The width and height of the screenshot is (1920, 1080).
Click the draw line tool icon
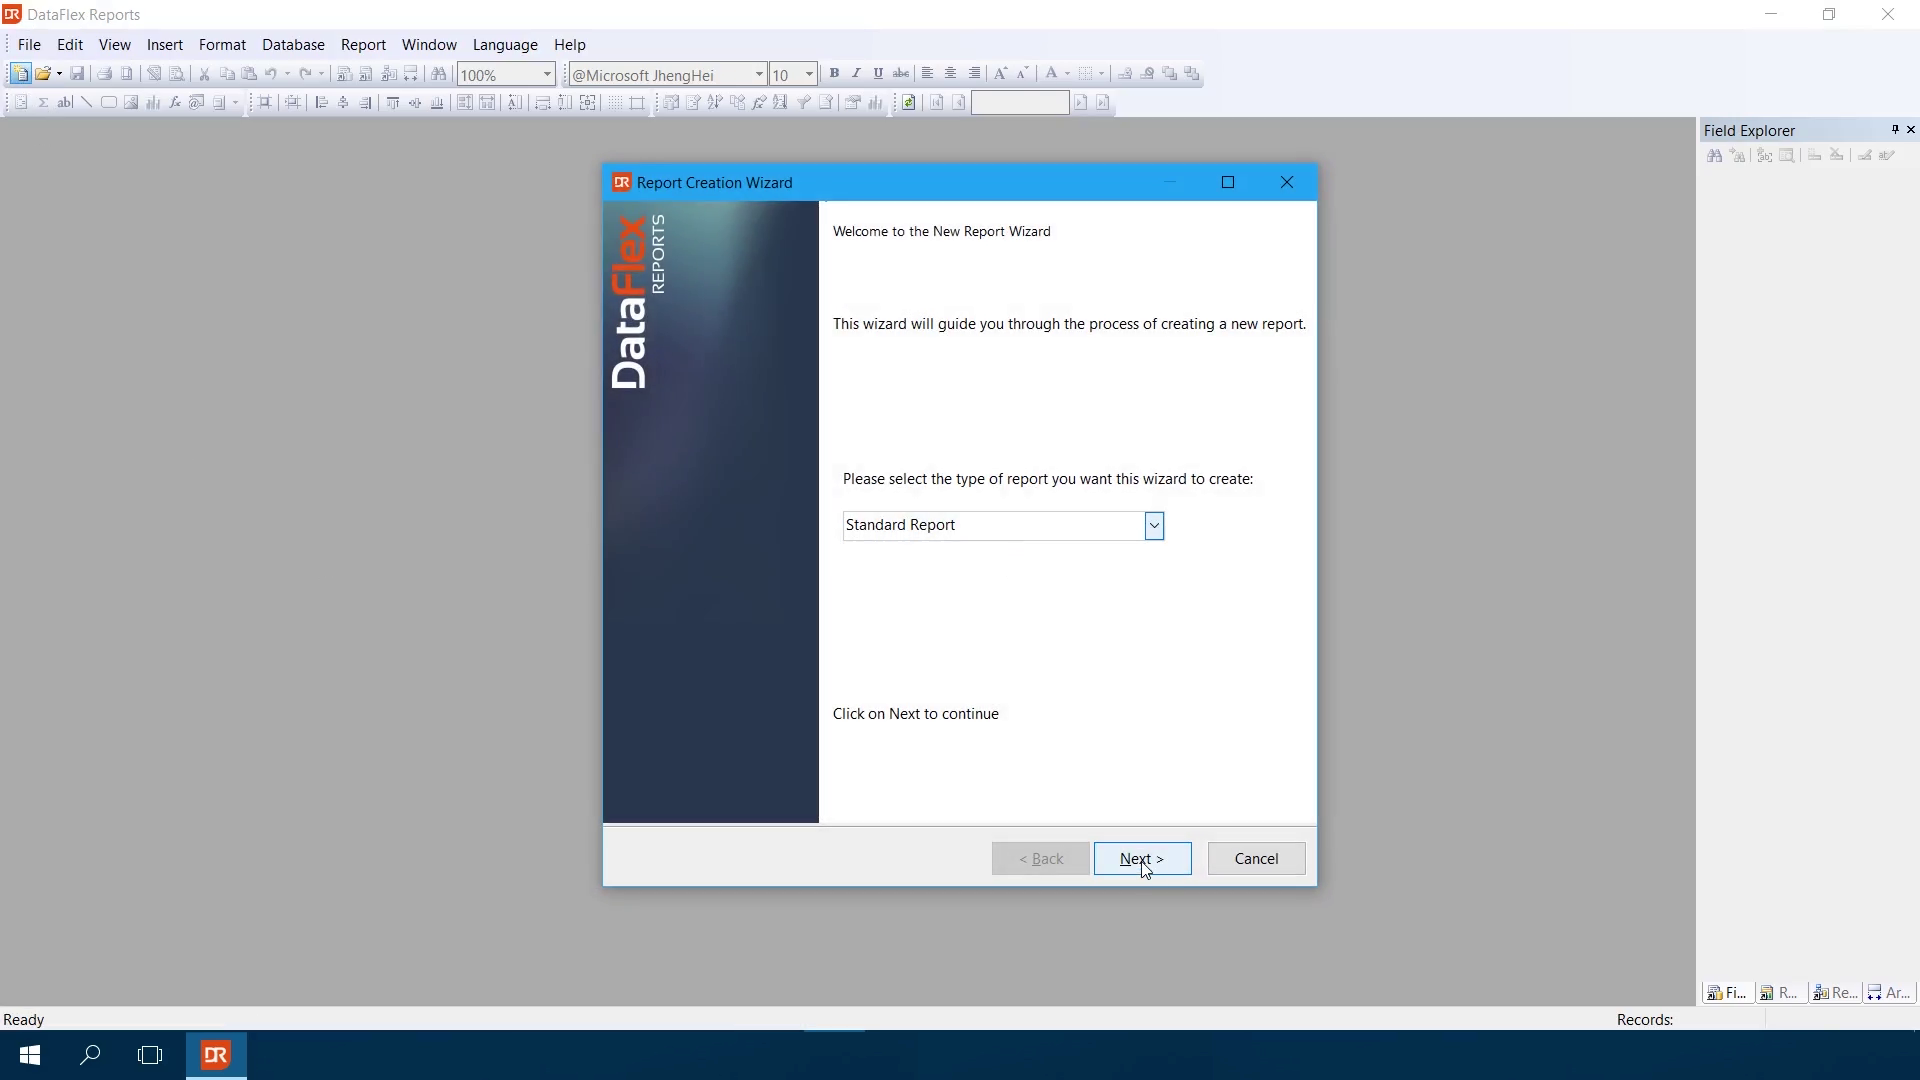click(87, 103)
